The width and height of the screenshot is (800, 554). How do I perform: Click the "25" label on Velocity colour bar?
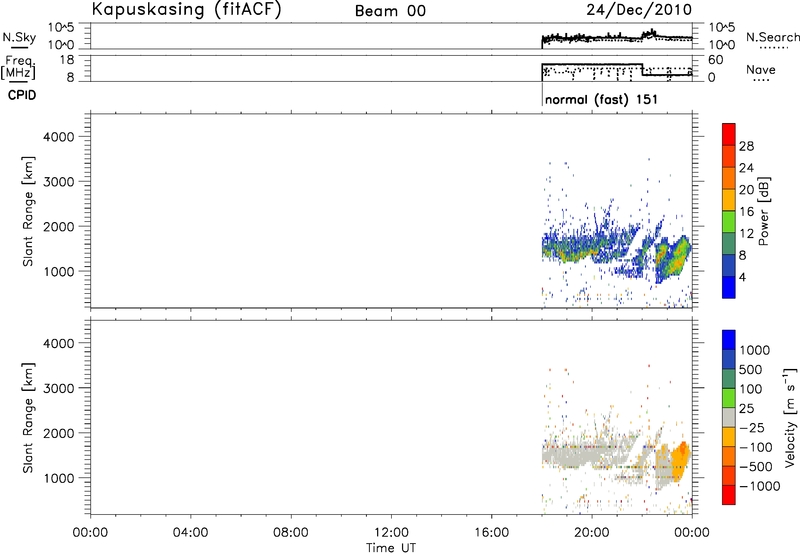coord(746,409)
